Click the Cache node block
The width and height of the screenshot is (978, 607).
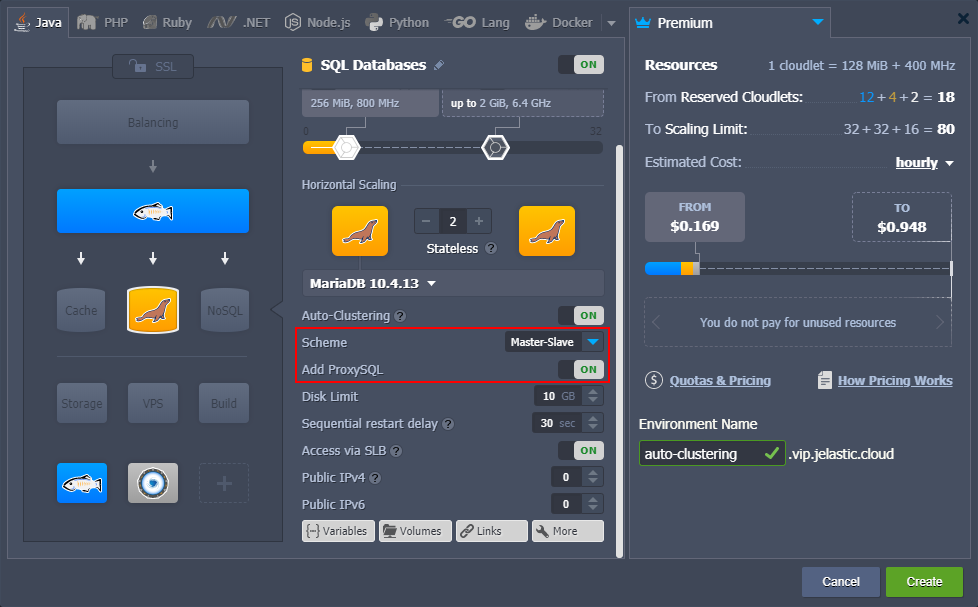pyautogui.click(x=81, y=310)
